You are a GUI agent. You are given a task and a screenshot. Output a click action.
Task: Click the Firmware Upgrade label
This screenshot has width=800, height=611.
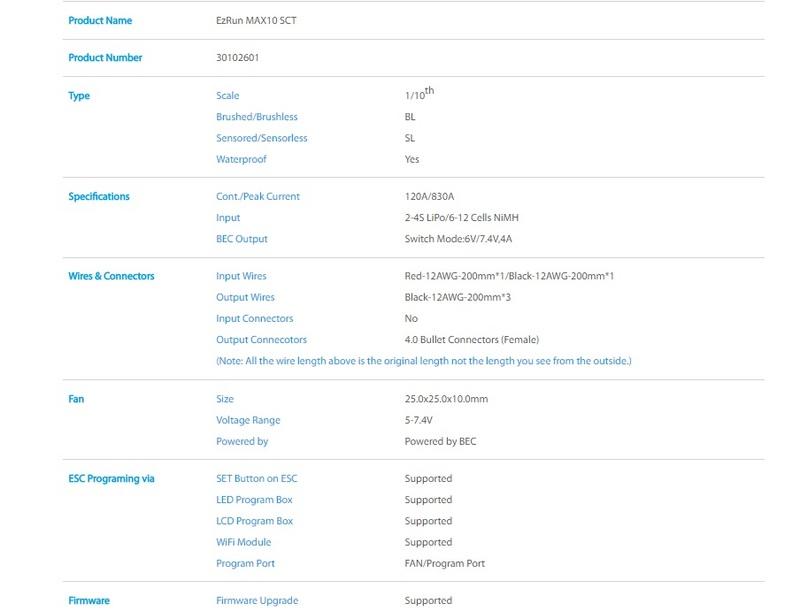click(x=257, y=601)
